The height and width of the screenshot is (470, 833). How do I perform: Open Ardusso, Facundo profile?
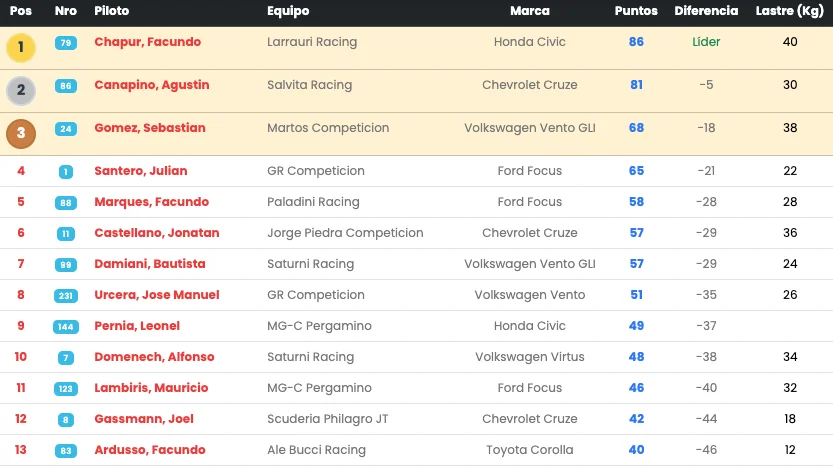149,450
